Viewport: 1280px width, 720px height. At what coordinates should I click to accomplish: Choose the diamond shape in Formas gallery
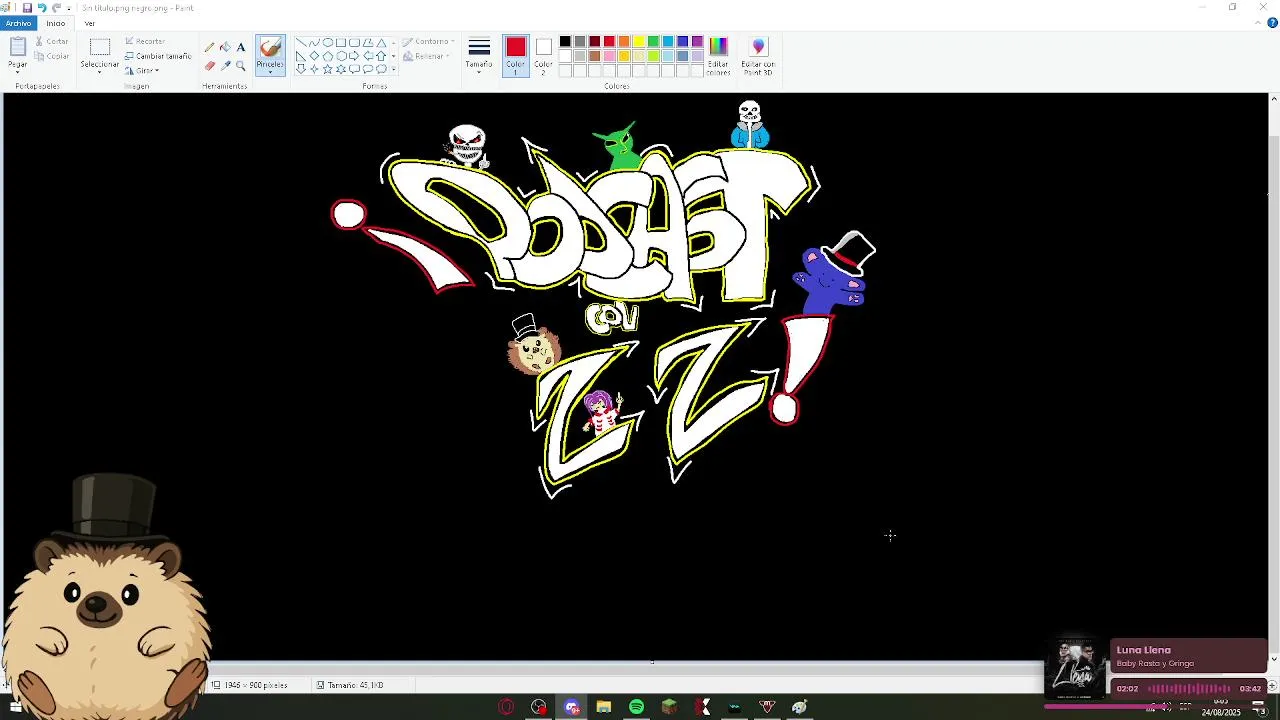click(x=314, y=56)
